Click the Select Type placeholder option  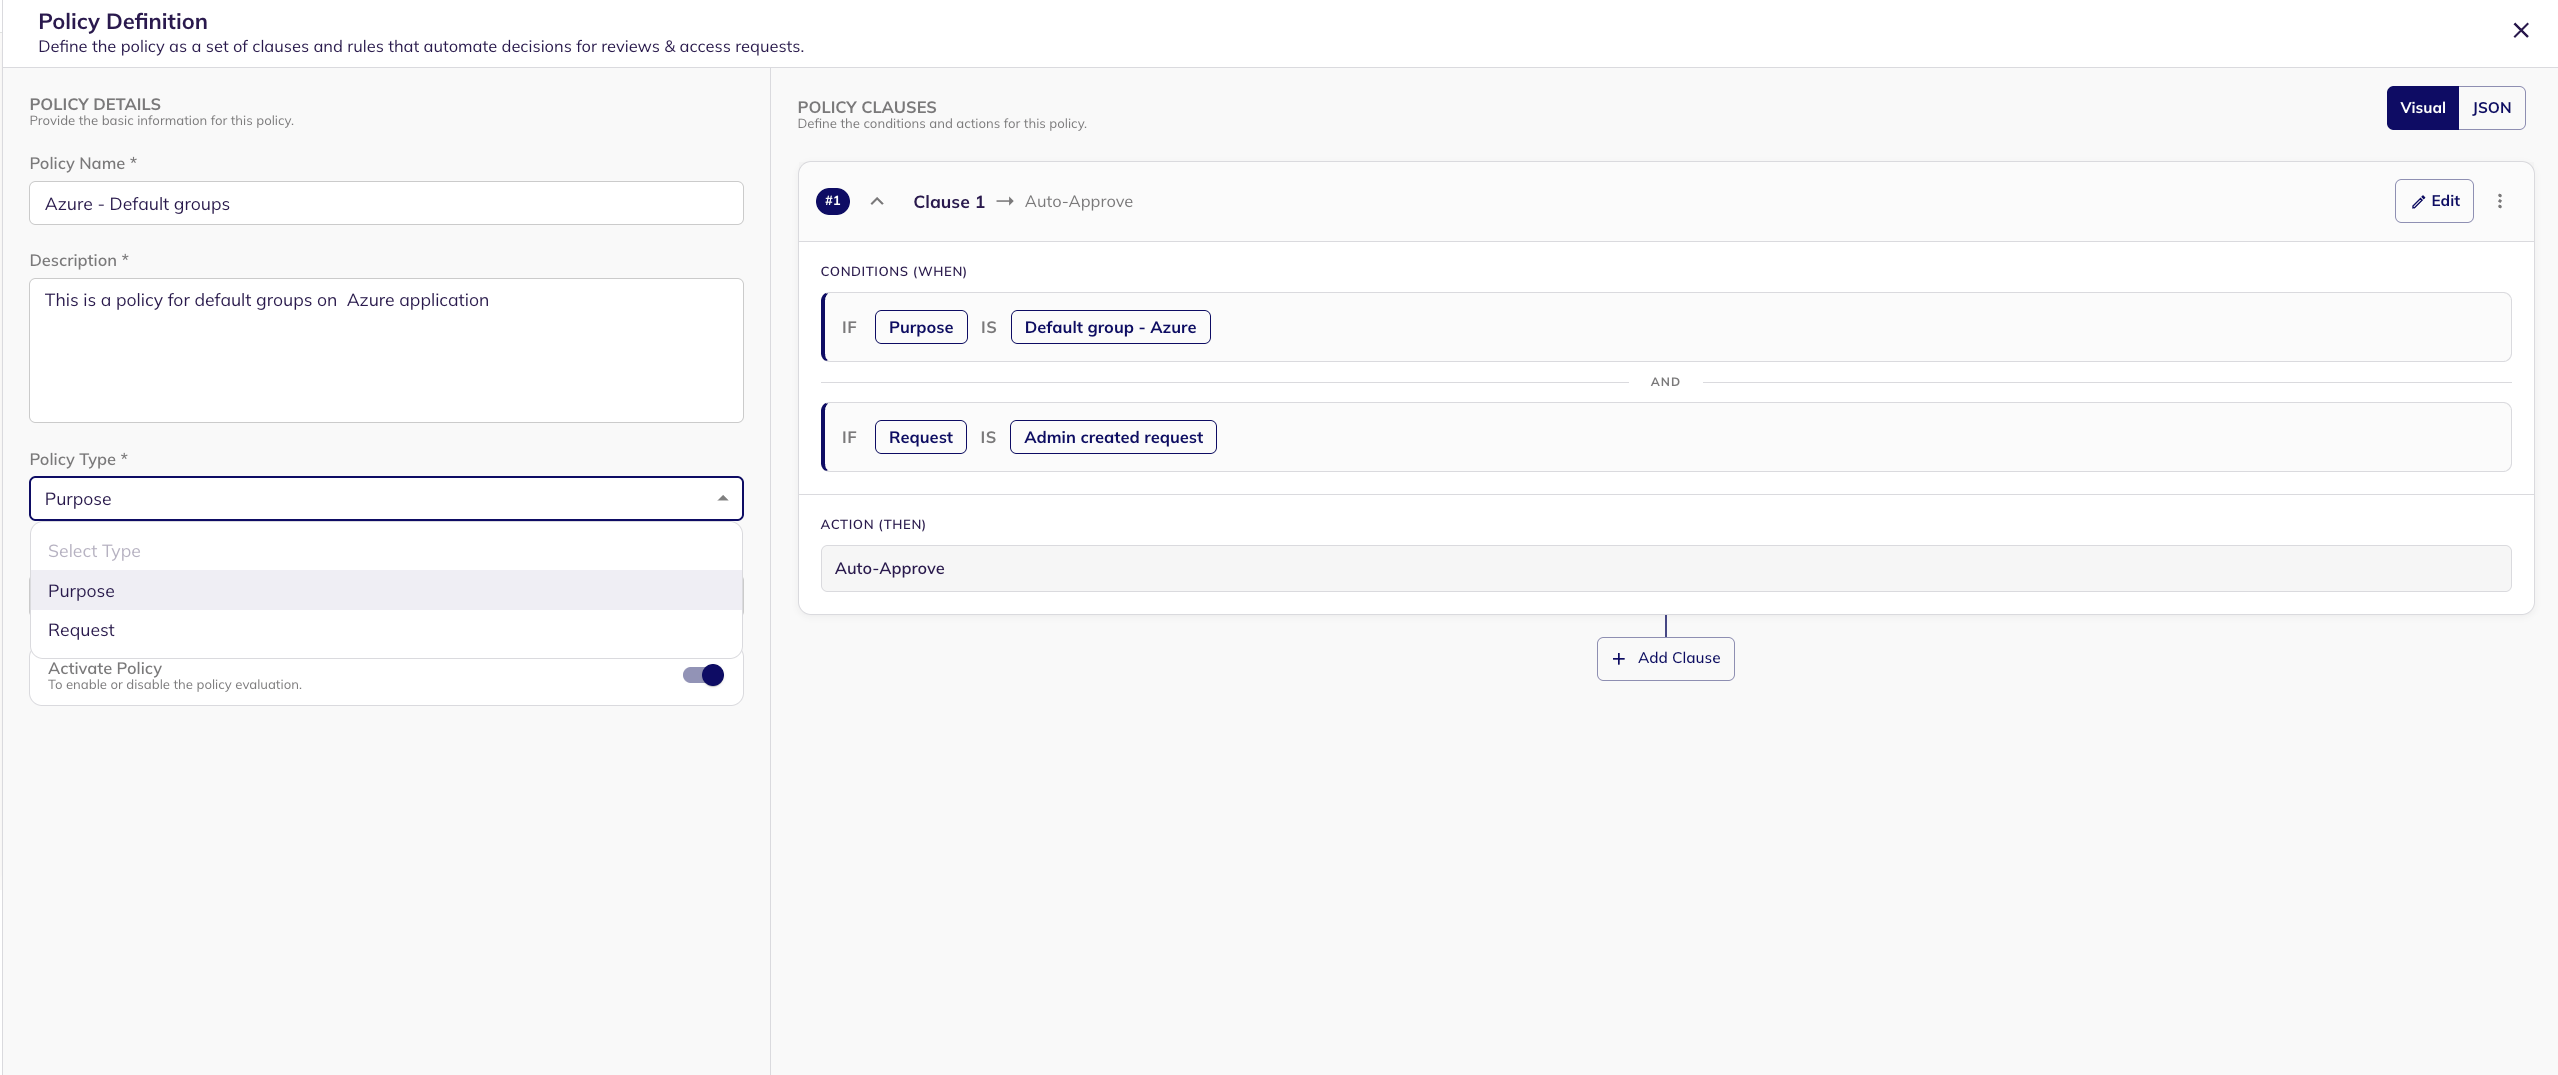click(94, 551)
